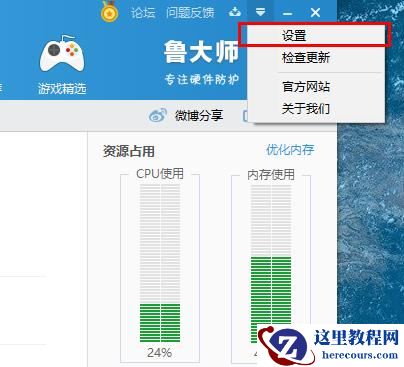Open 问题反馈 feedback link

pyautogui.click(x=190, y=13)
